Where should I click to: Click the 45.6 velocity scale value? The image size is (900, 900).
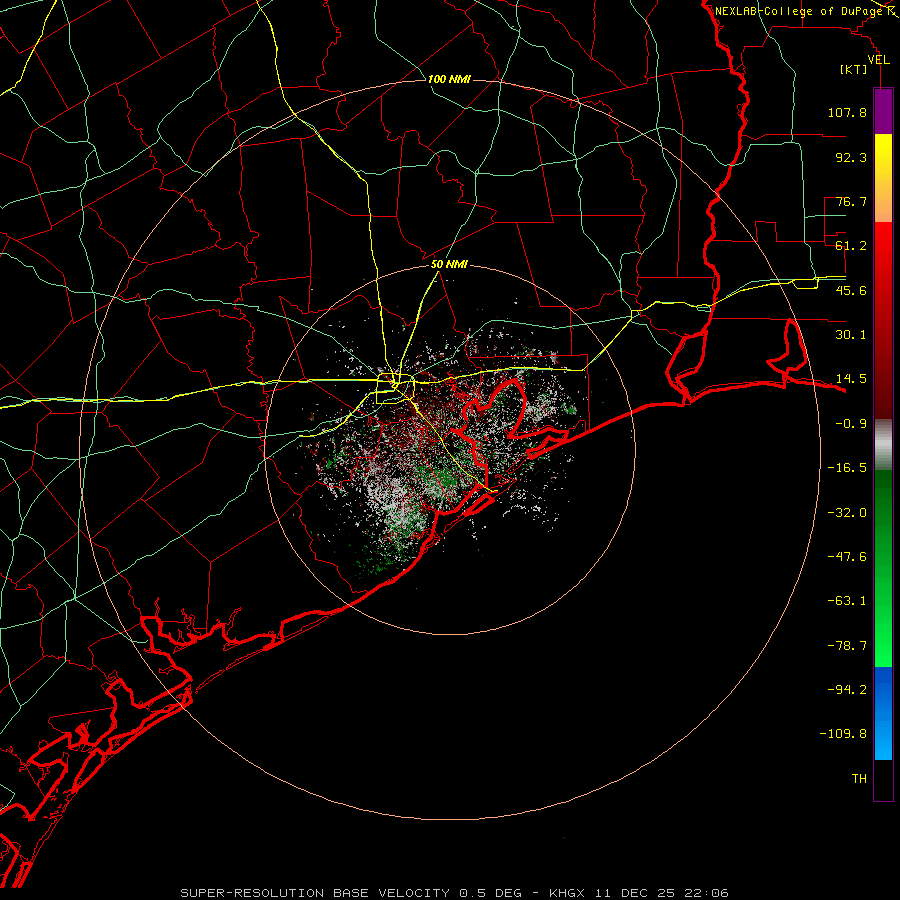tap(851, 290)
